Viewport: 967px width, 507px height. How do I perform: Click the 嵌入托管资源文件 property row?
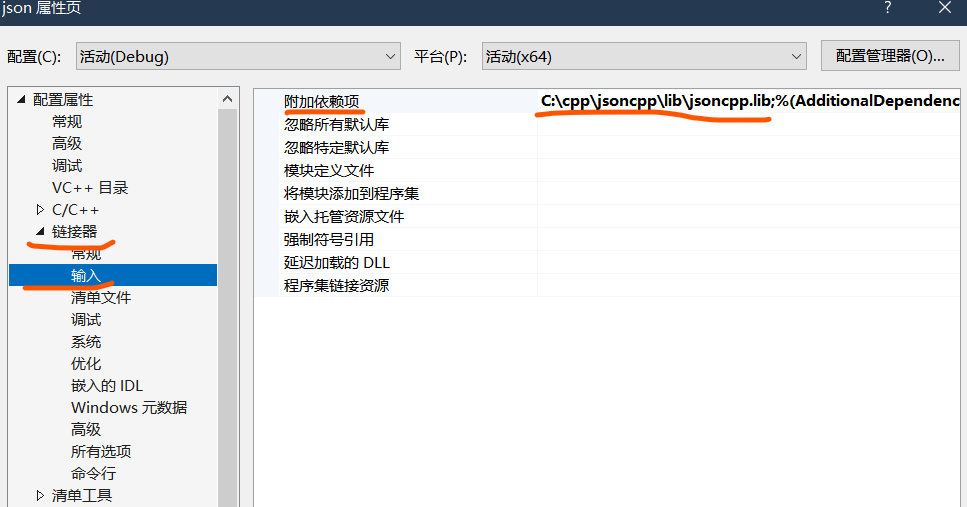click(x=607, y=216)
